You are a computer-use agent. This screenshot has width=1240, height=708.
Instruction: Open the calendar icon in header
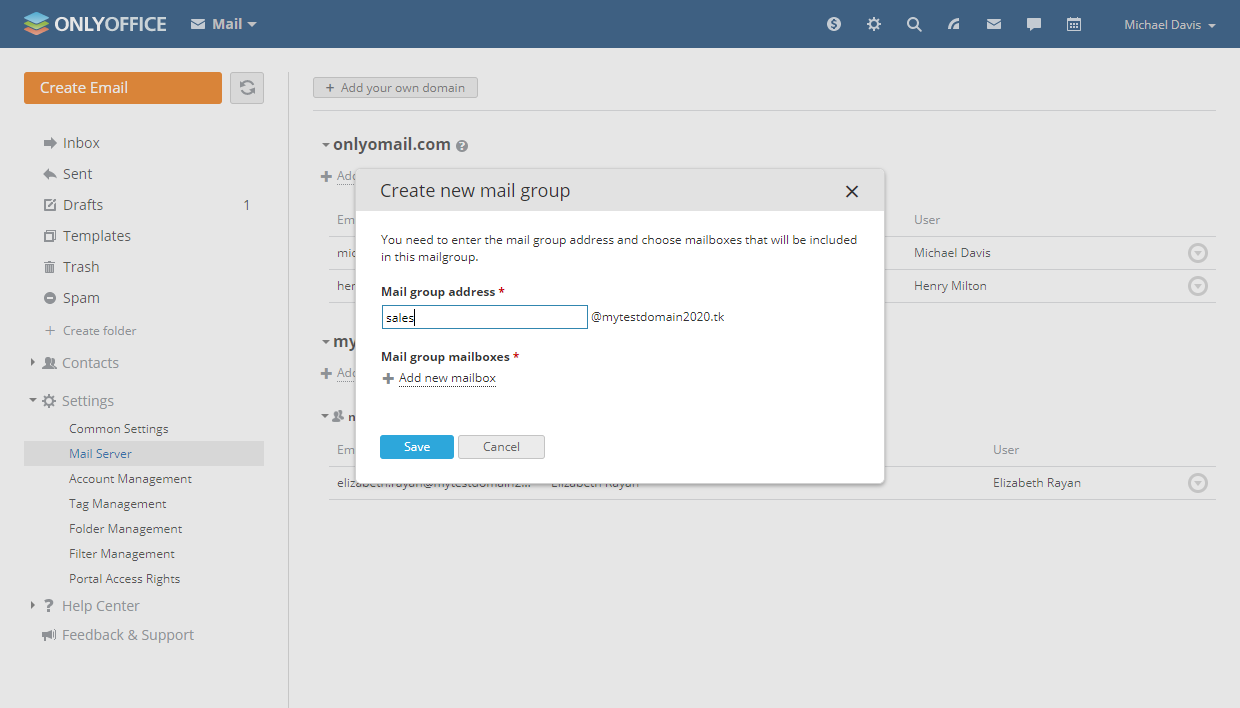1074,24
